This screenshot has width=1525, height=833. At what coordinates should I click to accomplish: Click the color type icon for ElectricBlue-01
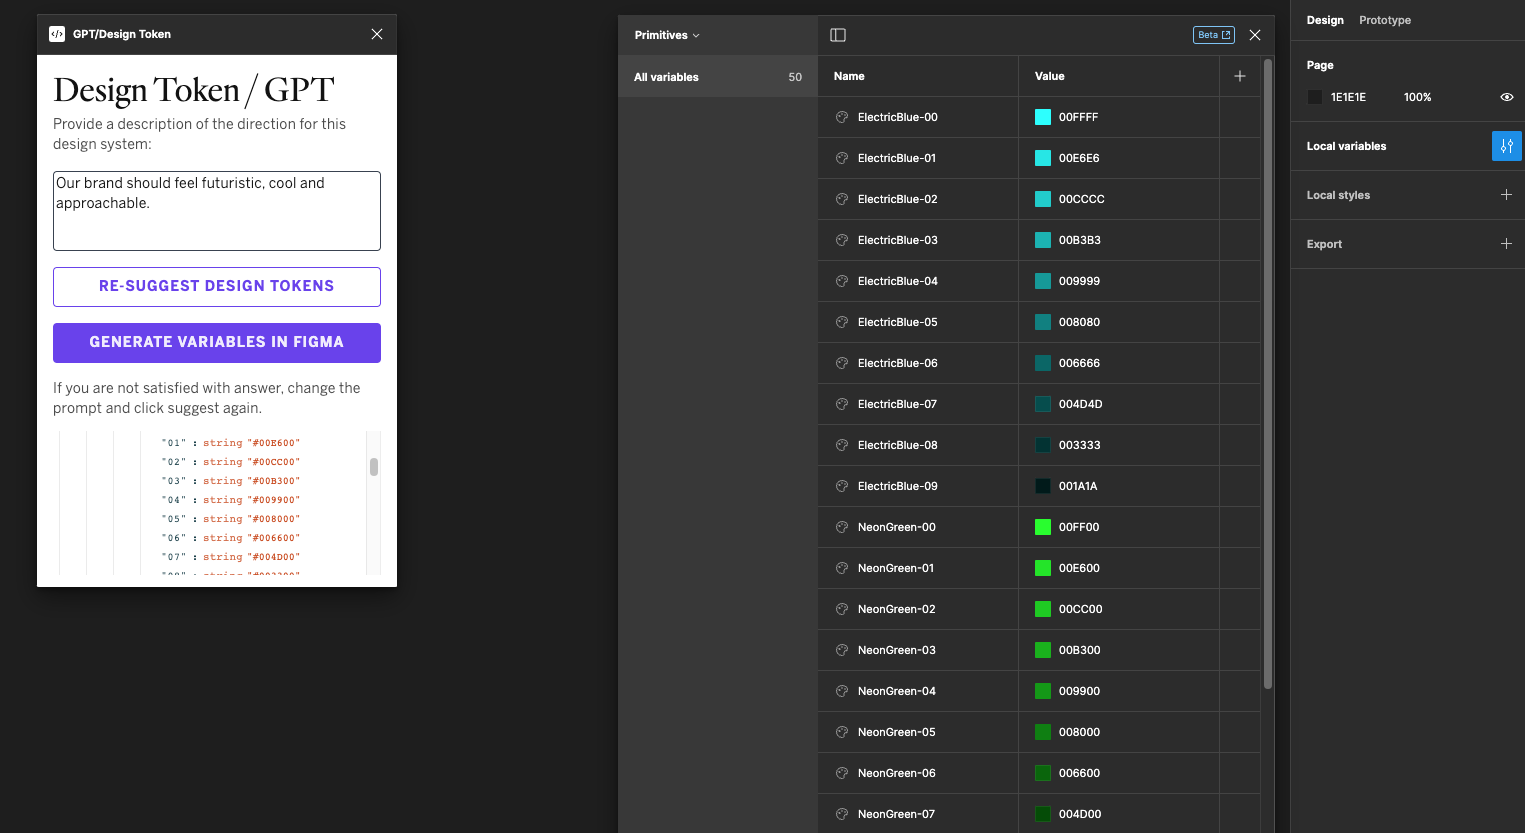842,158
